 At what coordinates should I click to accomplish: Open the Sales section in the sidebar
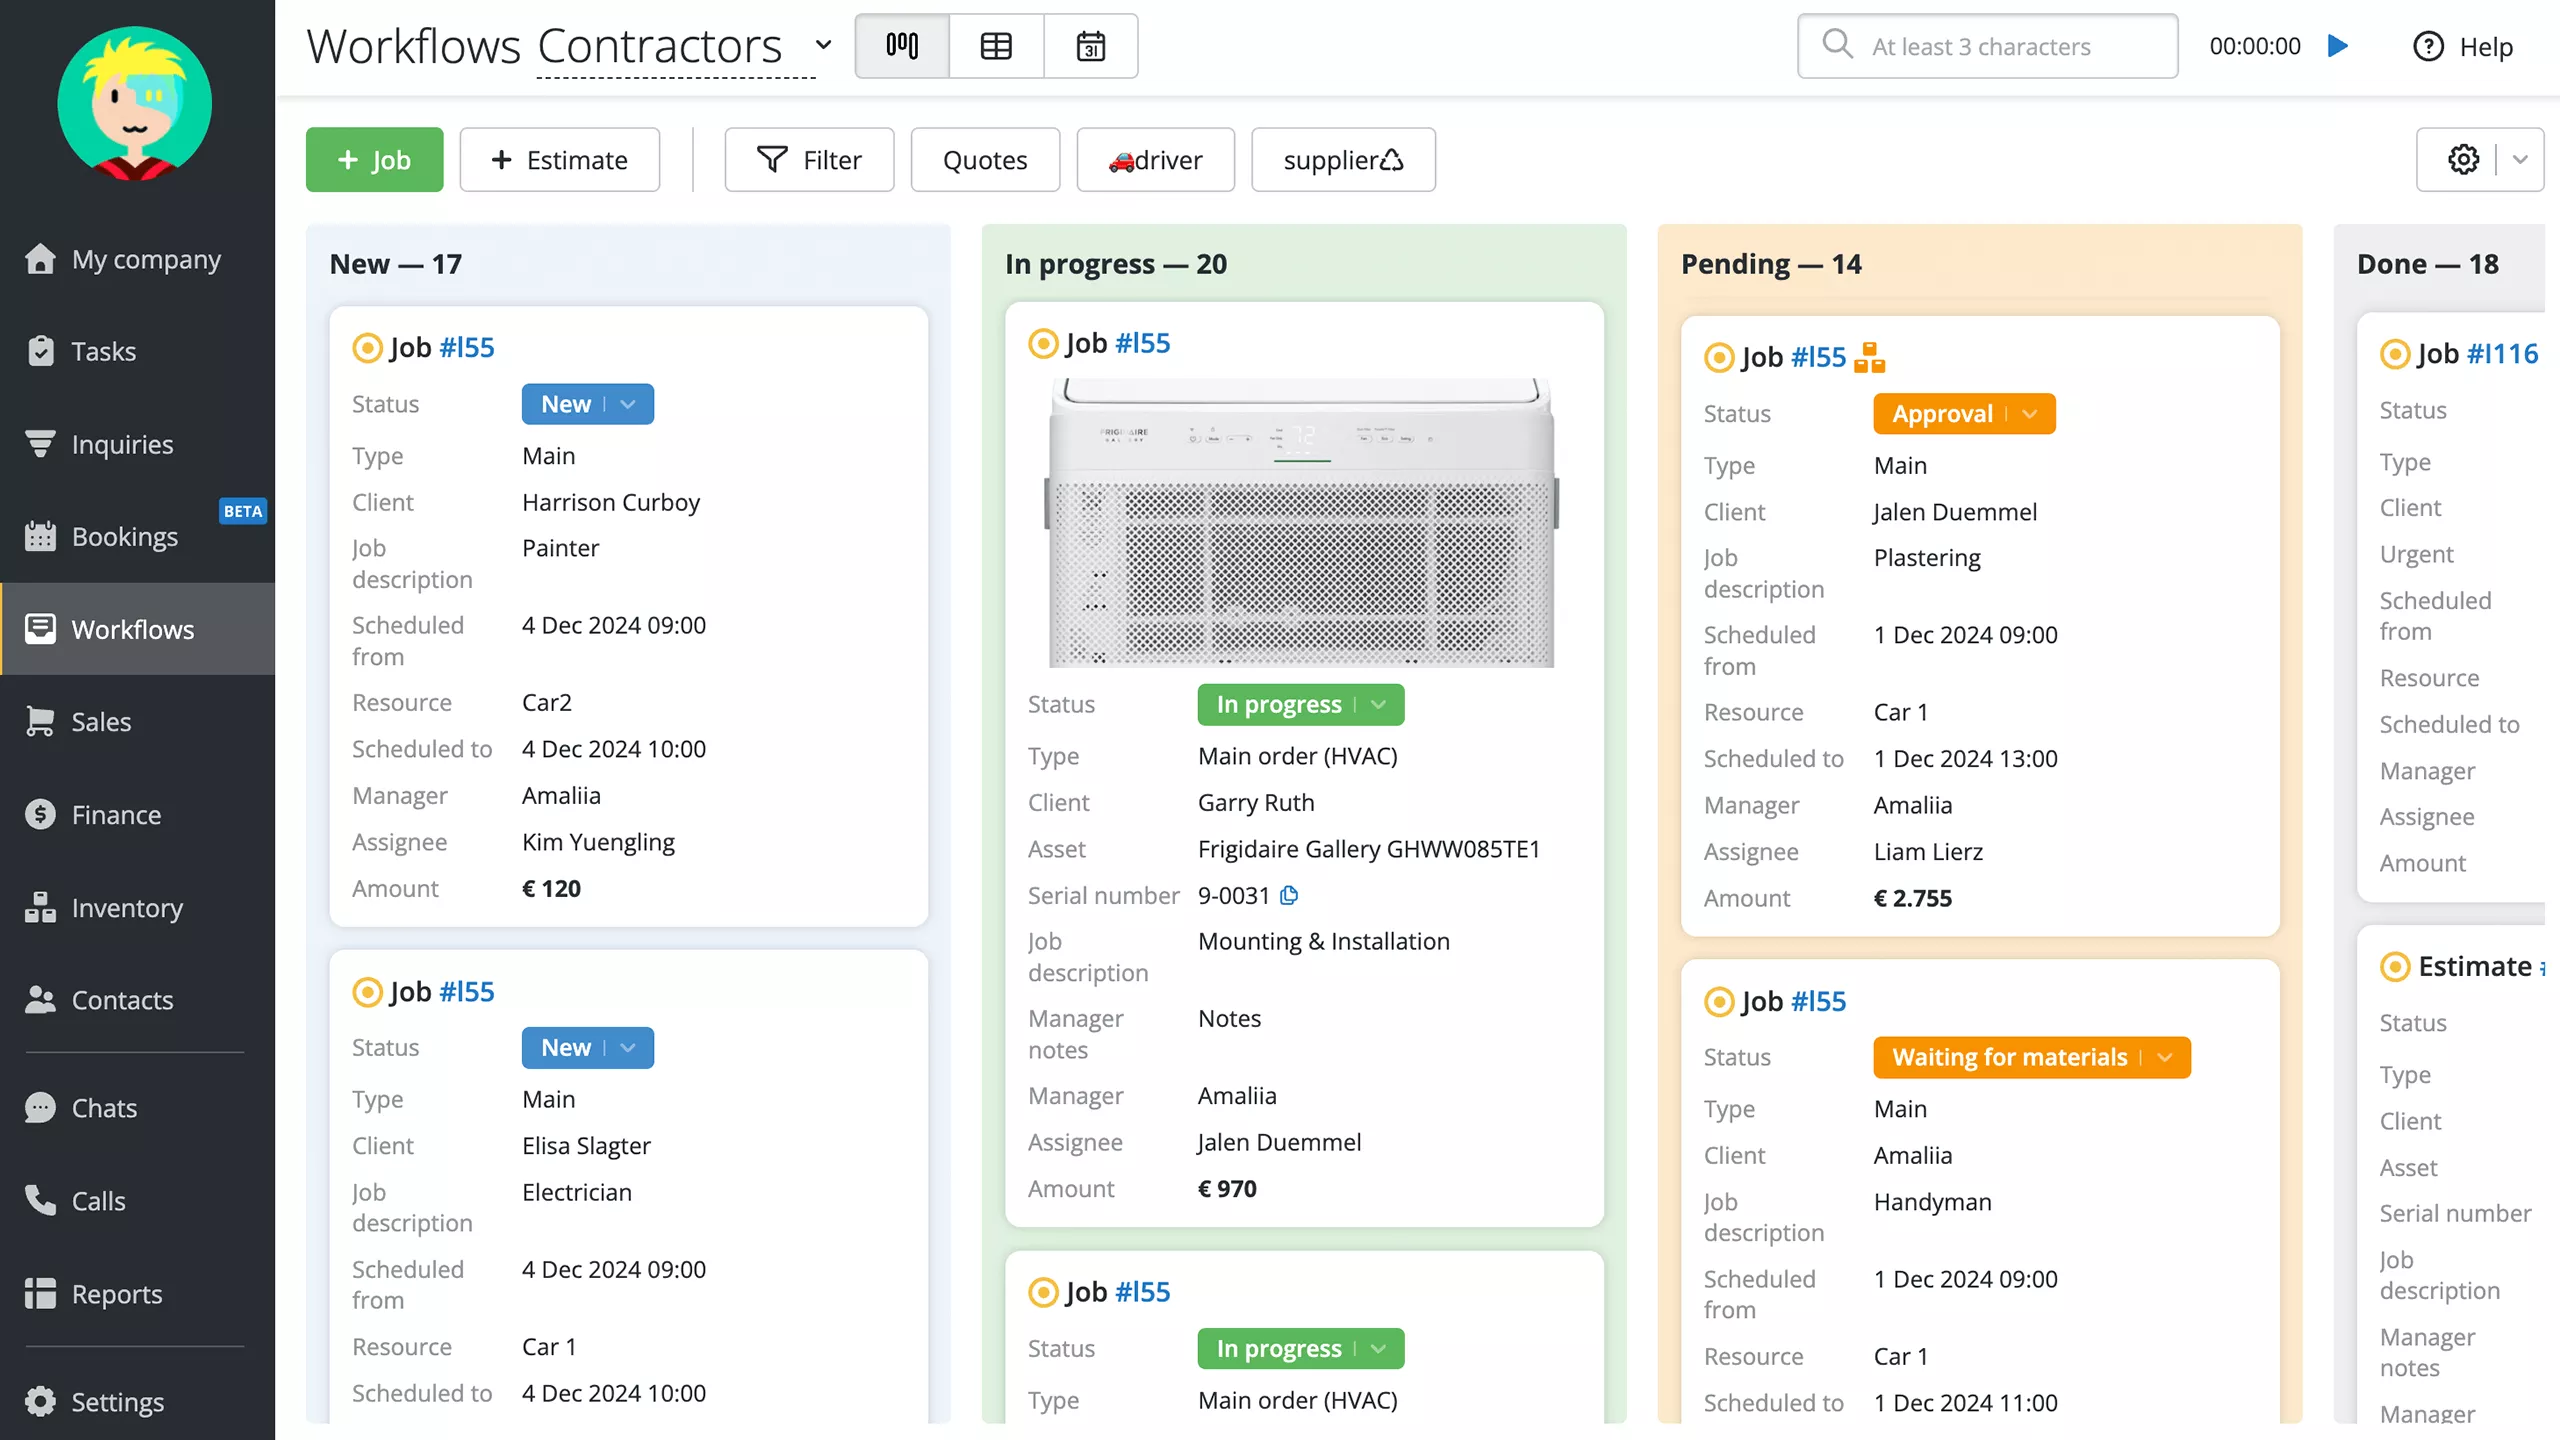(x=101, y=721)
